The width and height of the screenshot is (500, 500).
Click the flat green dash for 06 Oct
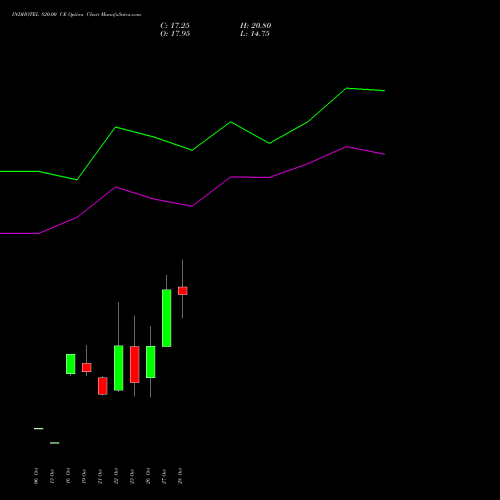click(x=39, y=428)
